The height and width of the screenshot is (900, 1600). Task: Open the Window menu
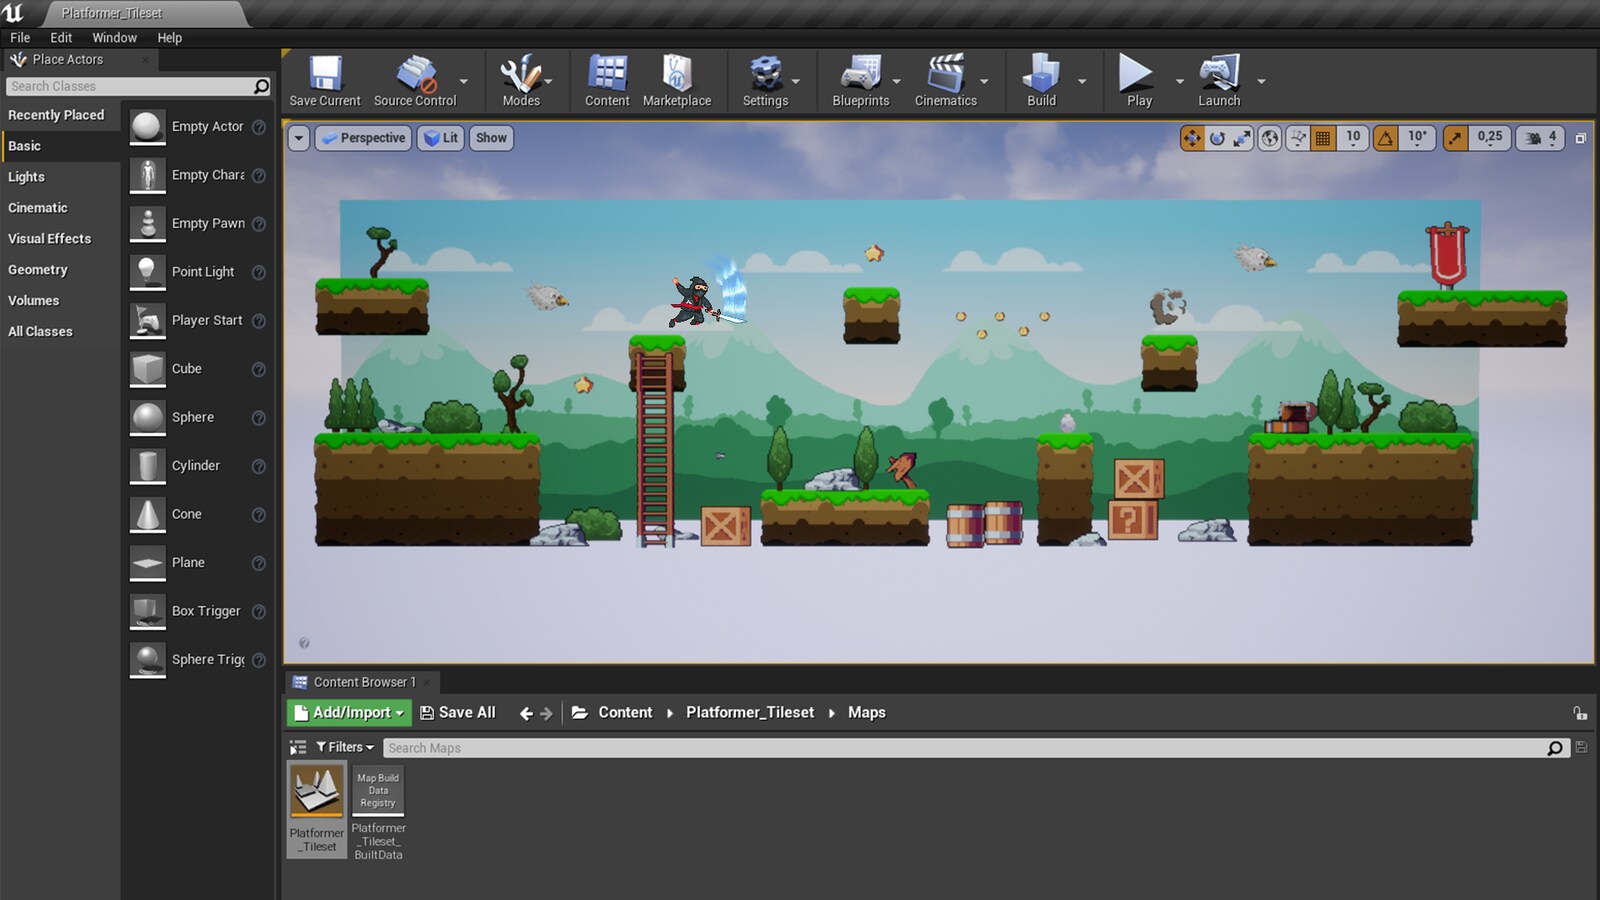tap(114, 37)
